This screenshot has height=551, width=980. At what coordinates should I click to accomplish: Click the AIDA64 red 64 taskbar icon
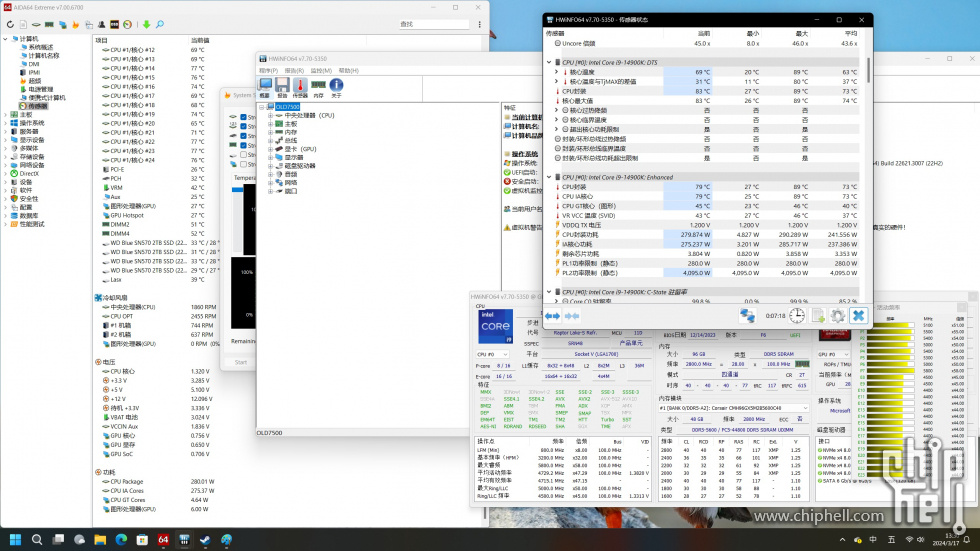163,540
